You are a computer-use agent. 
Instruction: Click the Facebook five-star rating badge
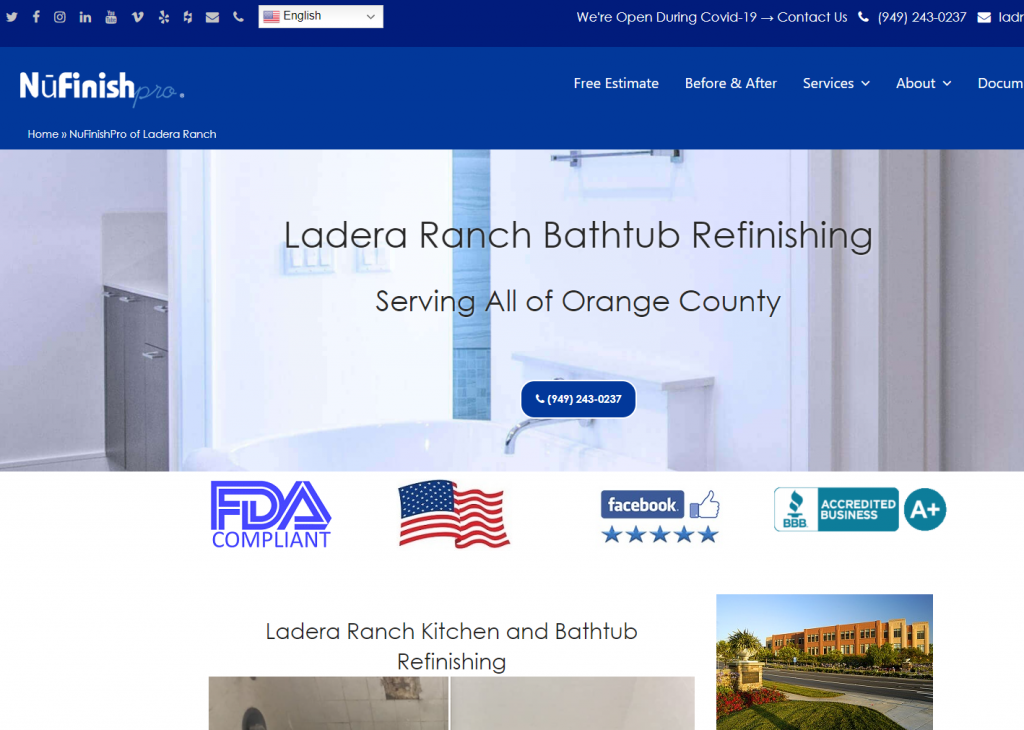tap(660, 516)
